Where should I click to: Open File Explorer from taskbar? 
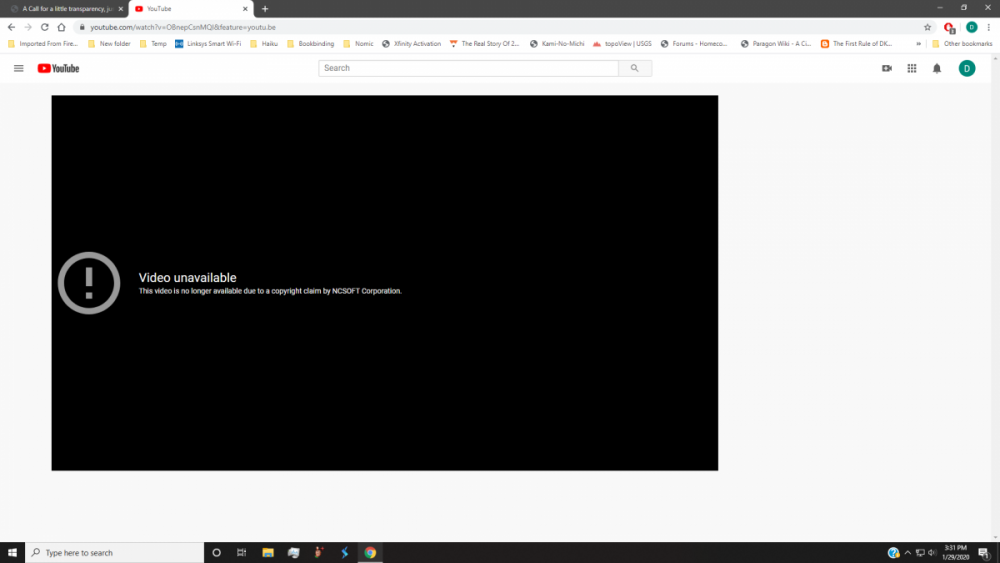[268, 553]
